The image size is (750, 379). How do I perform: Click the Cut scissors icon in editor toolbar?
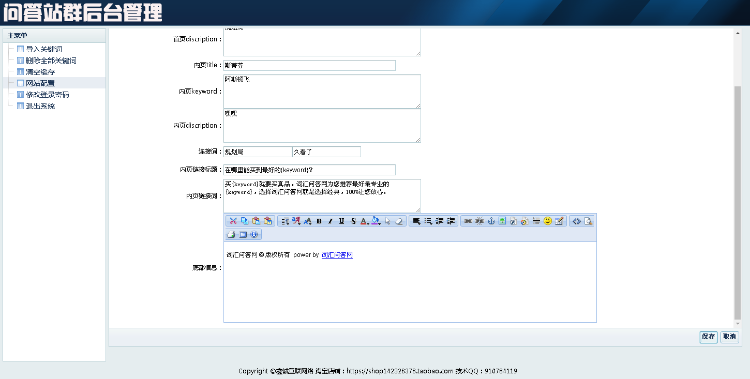pos(233,221)
